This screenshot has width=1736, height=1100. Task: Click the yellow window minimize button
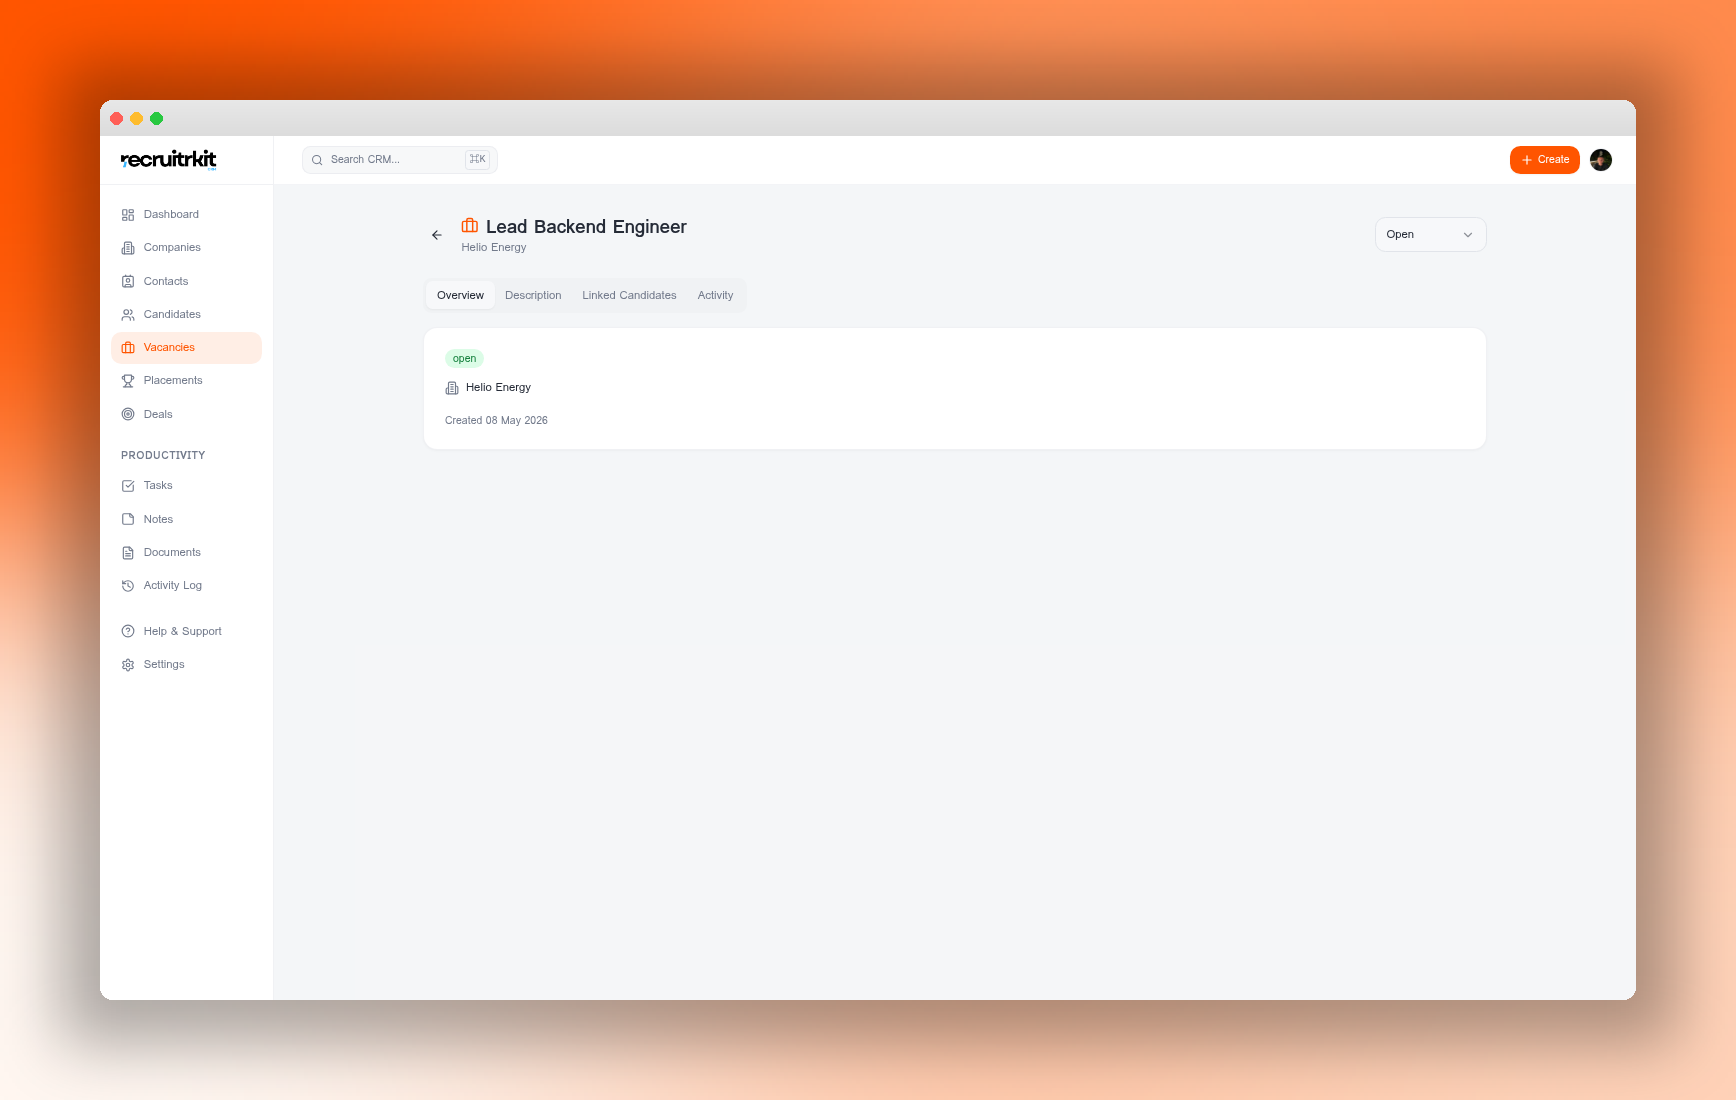click(136, 119)
